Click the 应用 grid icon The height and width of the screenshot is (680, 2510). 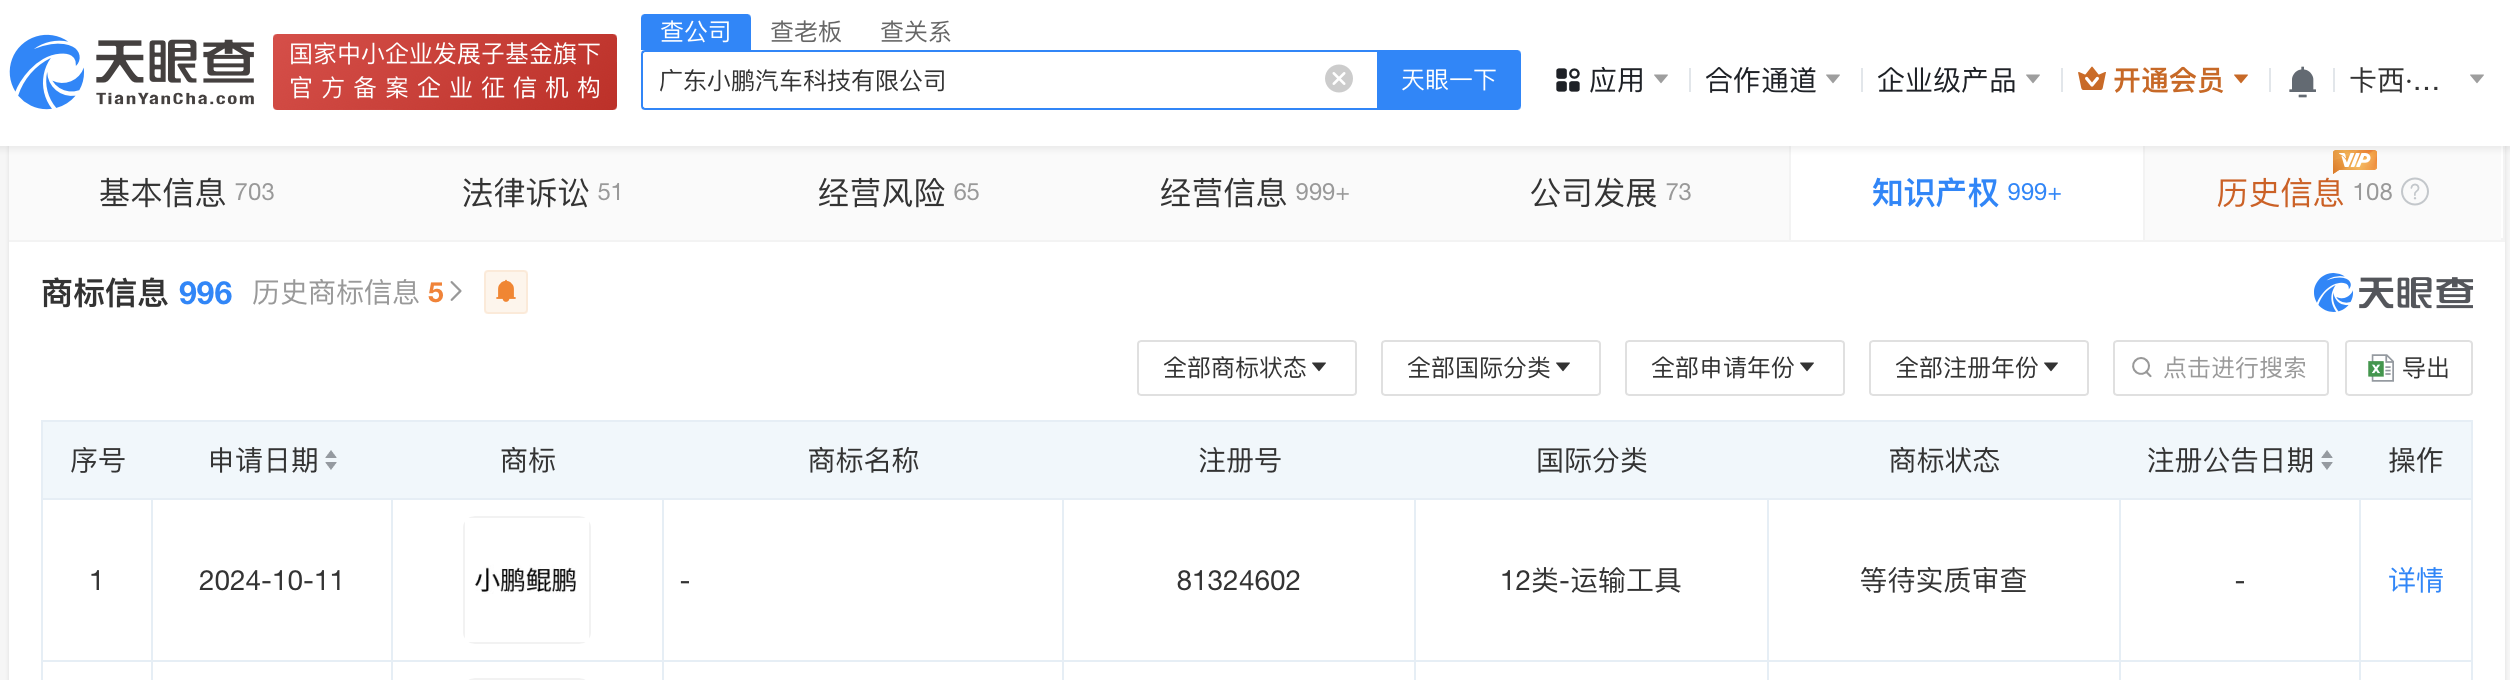(x=1567, y=80)
